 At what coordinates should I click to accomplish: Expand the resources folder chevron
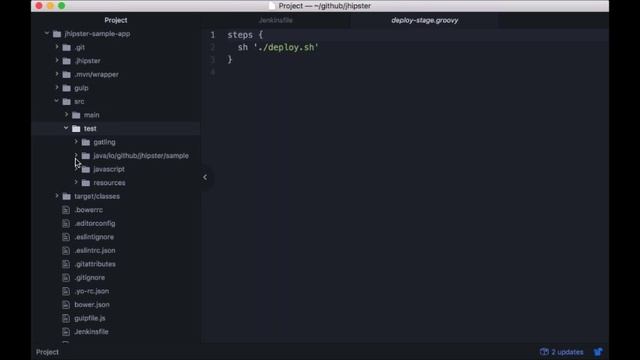click(76, 182)
